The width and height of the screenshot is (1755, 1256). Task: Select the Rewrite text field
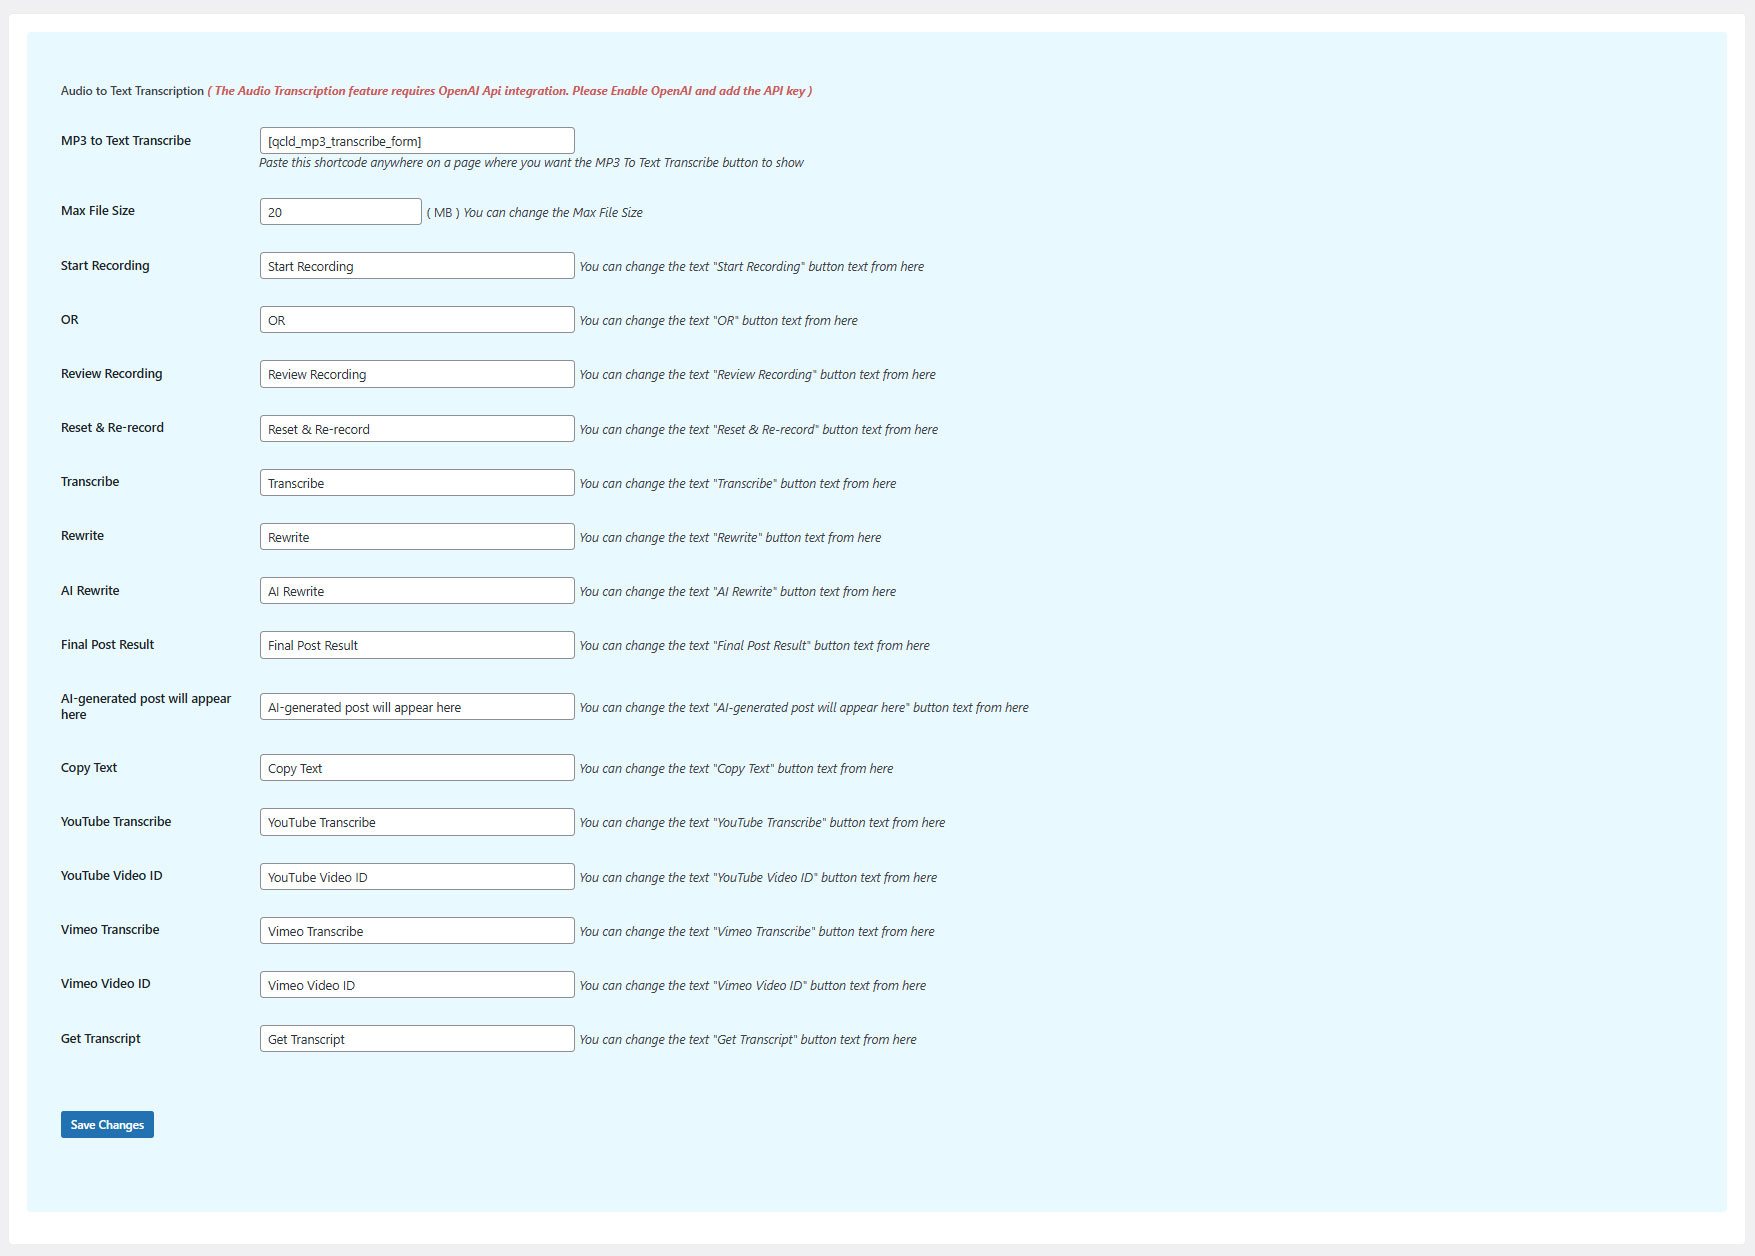coord(416,537)
